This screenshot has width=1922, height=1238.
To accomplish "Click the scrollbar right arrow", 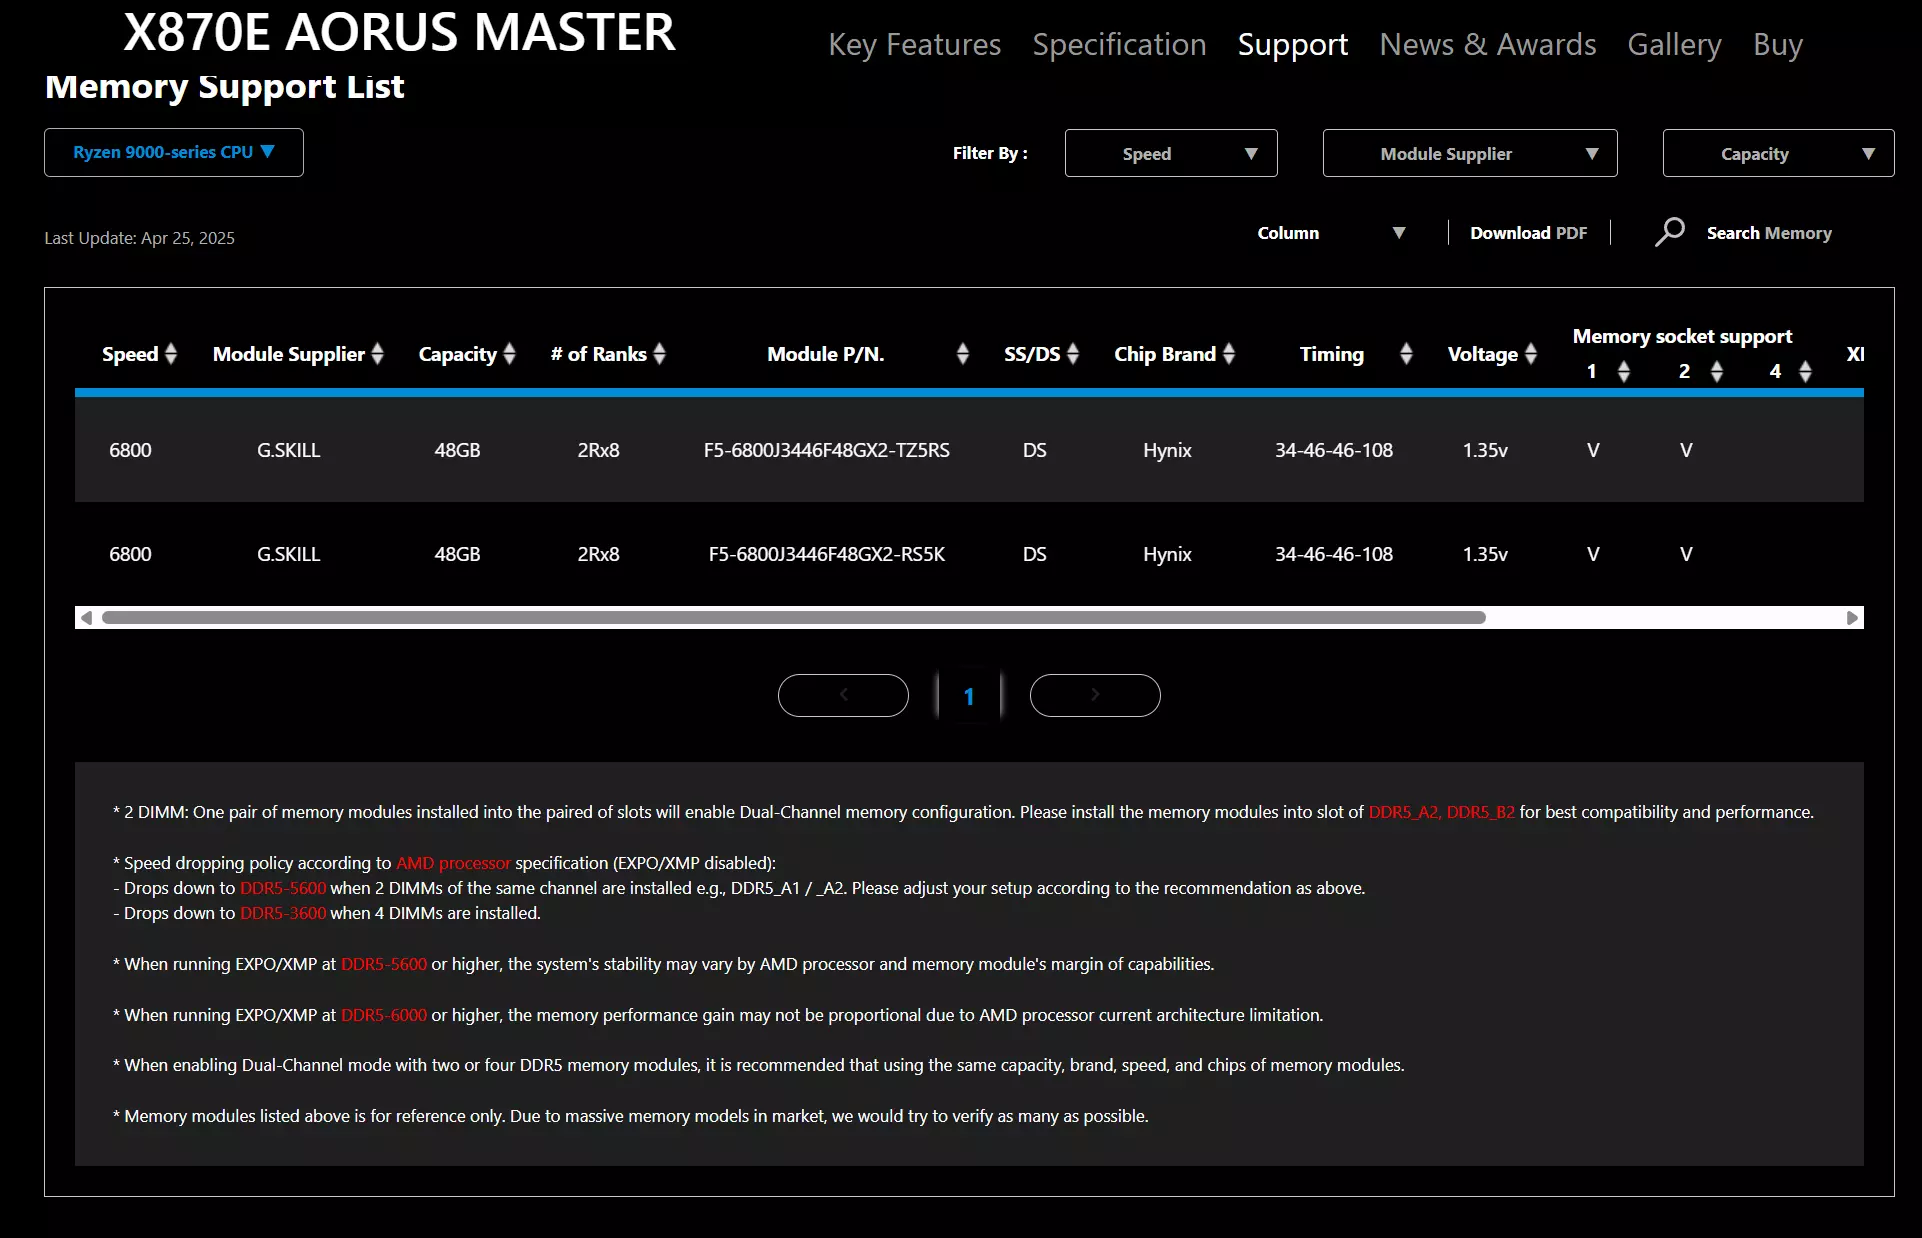I will [x=1852, y=618].
